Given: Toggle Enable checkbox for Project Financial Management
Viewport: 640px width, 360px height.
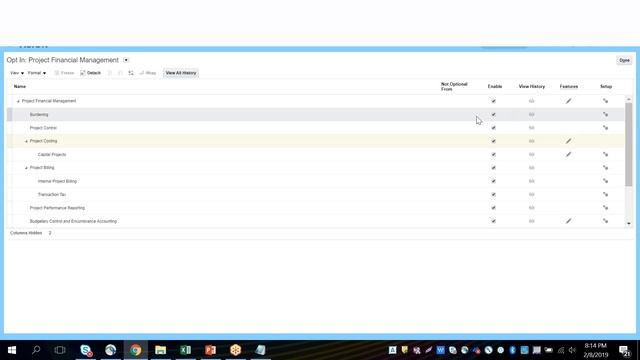Looking at the screenshot, I should tap(493, 101).
